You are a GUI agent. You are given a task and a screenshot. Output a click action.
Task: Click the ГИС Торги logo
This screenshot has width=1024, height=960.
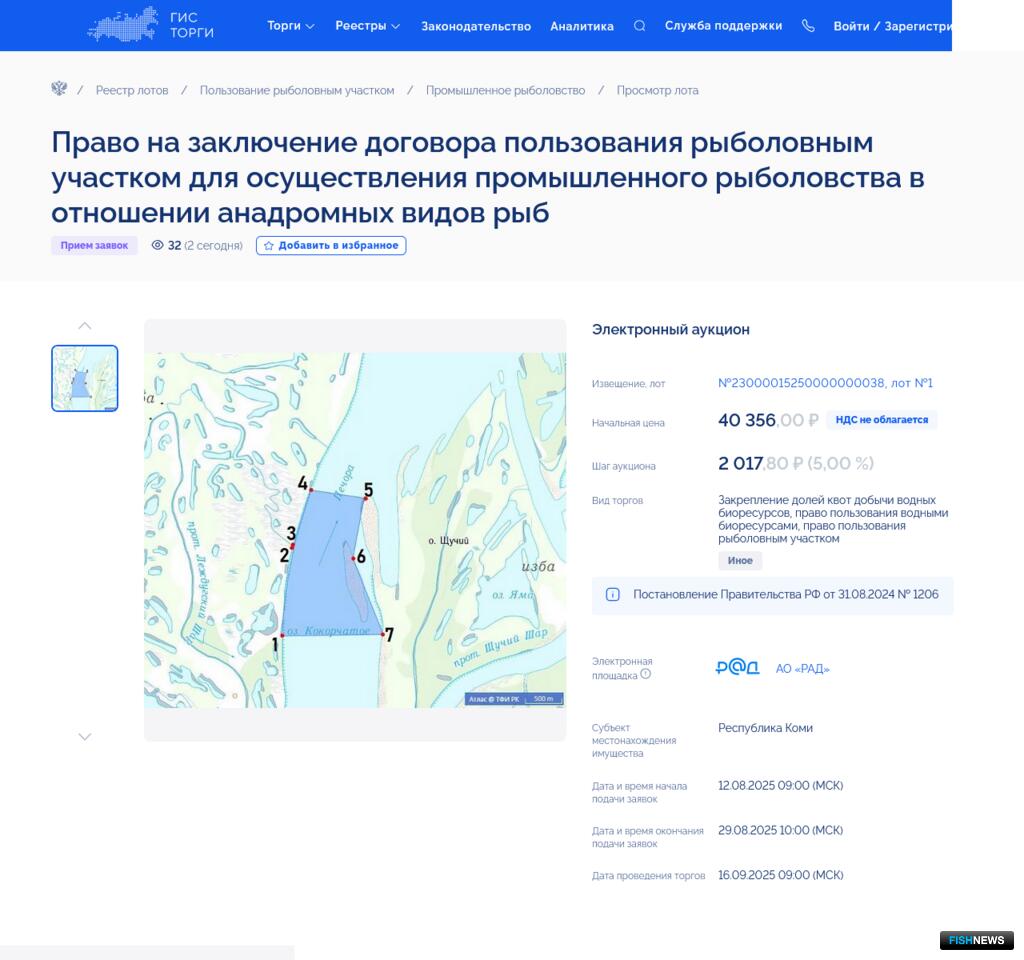tap(150, 25)
